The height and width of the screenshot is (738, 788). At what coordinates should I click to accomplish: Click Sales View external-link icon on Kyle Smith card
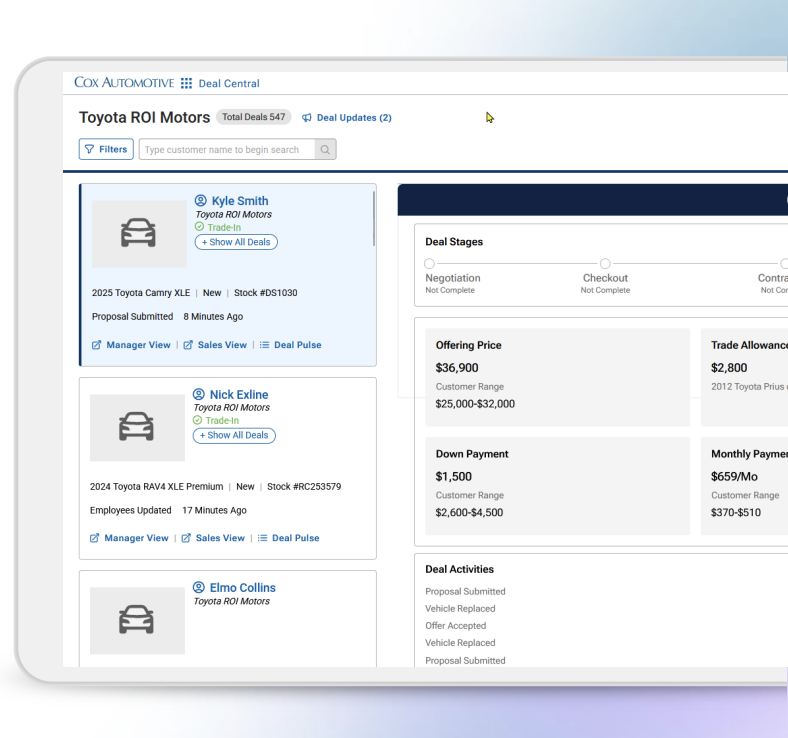pyautogui.click(x=187, y=345)
